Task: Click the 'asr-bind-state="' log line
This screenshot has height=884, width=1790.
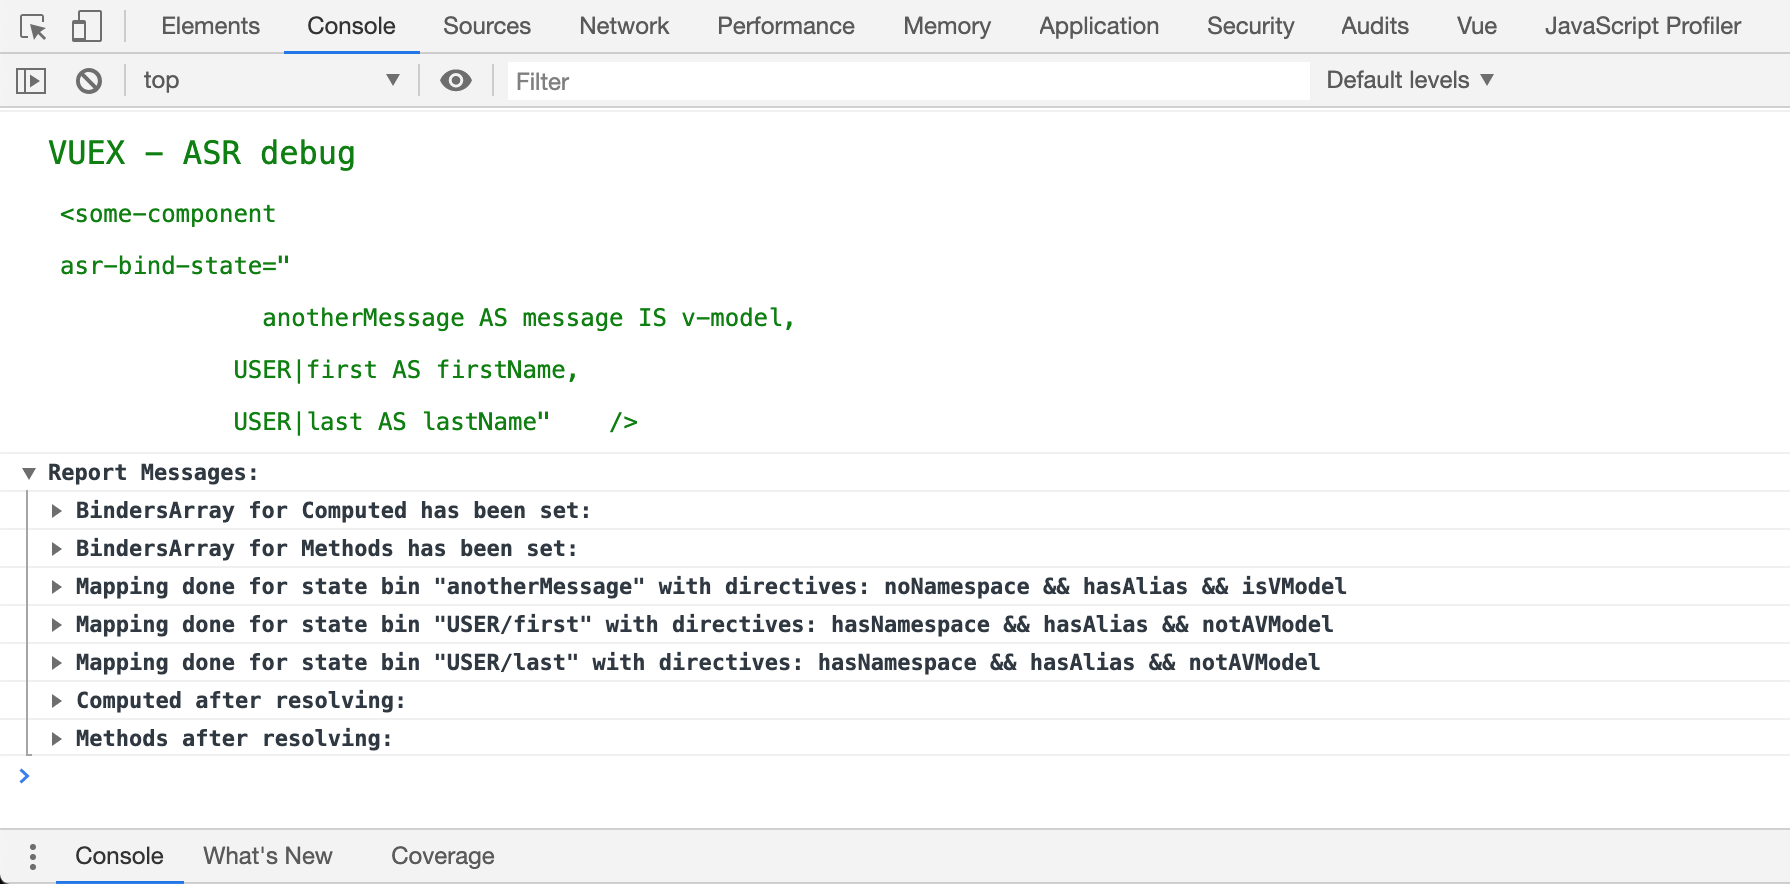Action: point(175,266)
